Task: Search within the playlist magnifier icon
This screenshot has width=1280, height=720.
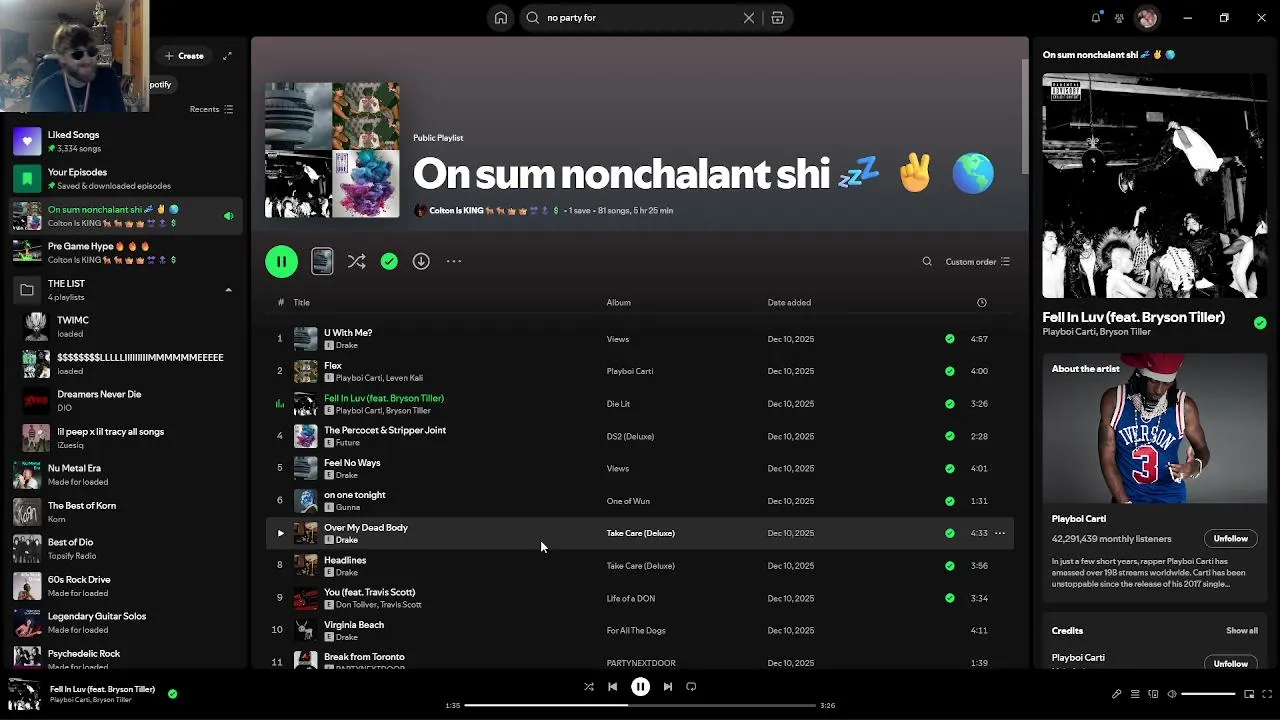Action: (927, 262)
